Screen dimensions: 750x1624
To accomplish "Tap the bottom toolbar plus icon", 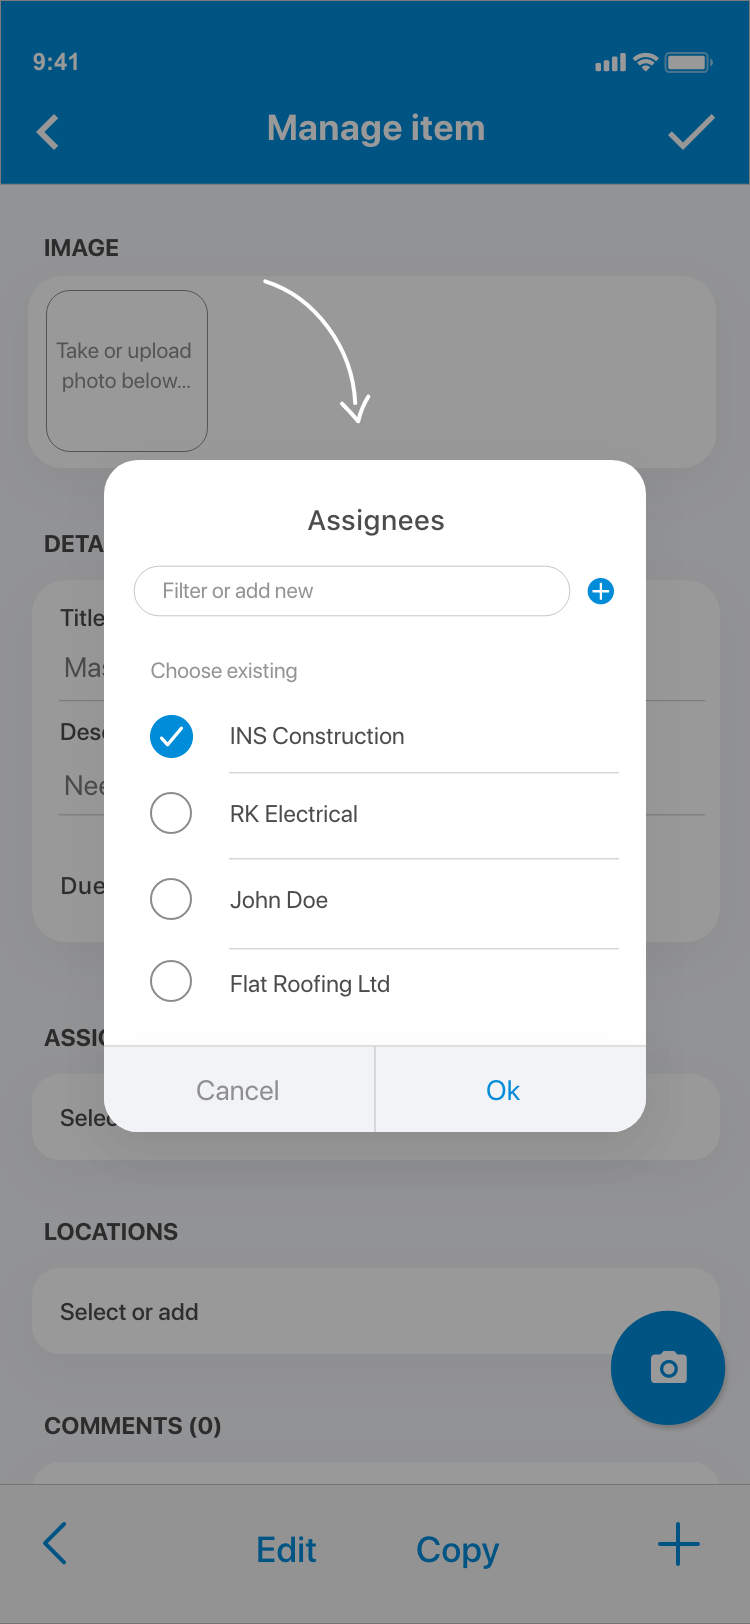I will [679, 1544].
